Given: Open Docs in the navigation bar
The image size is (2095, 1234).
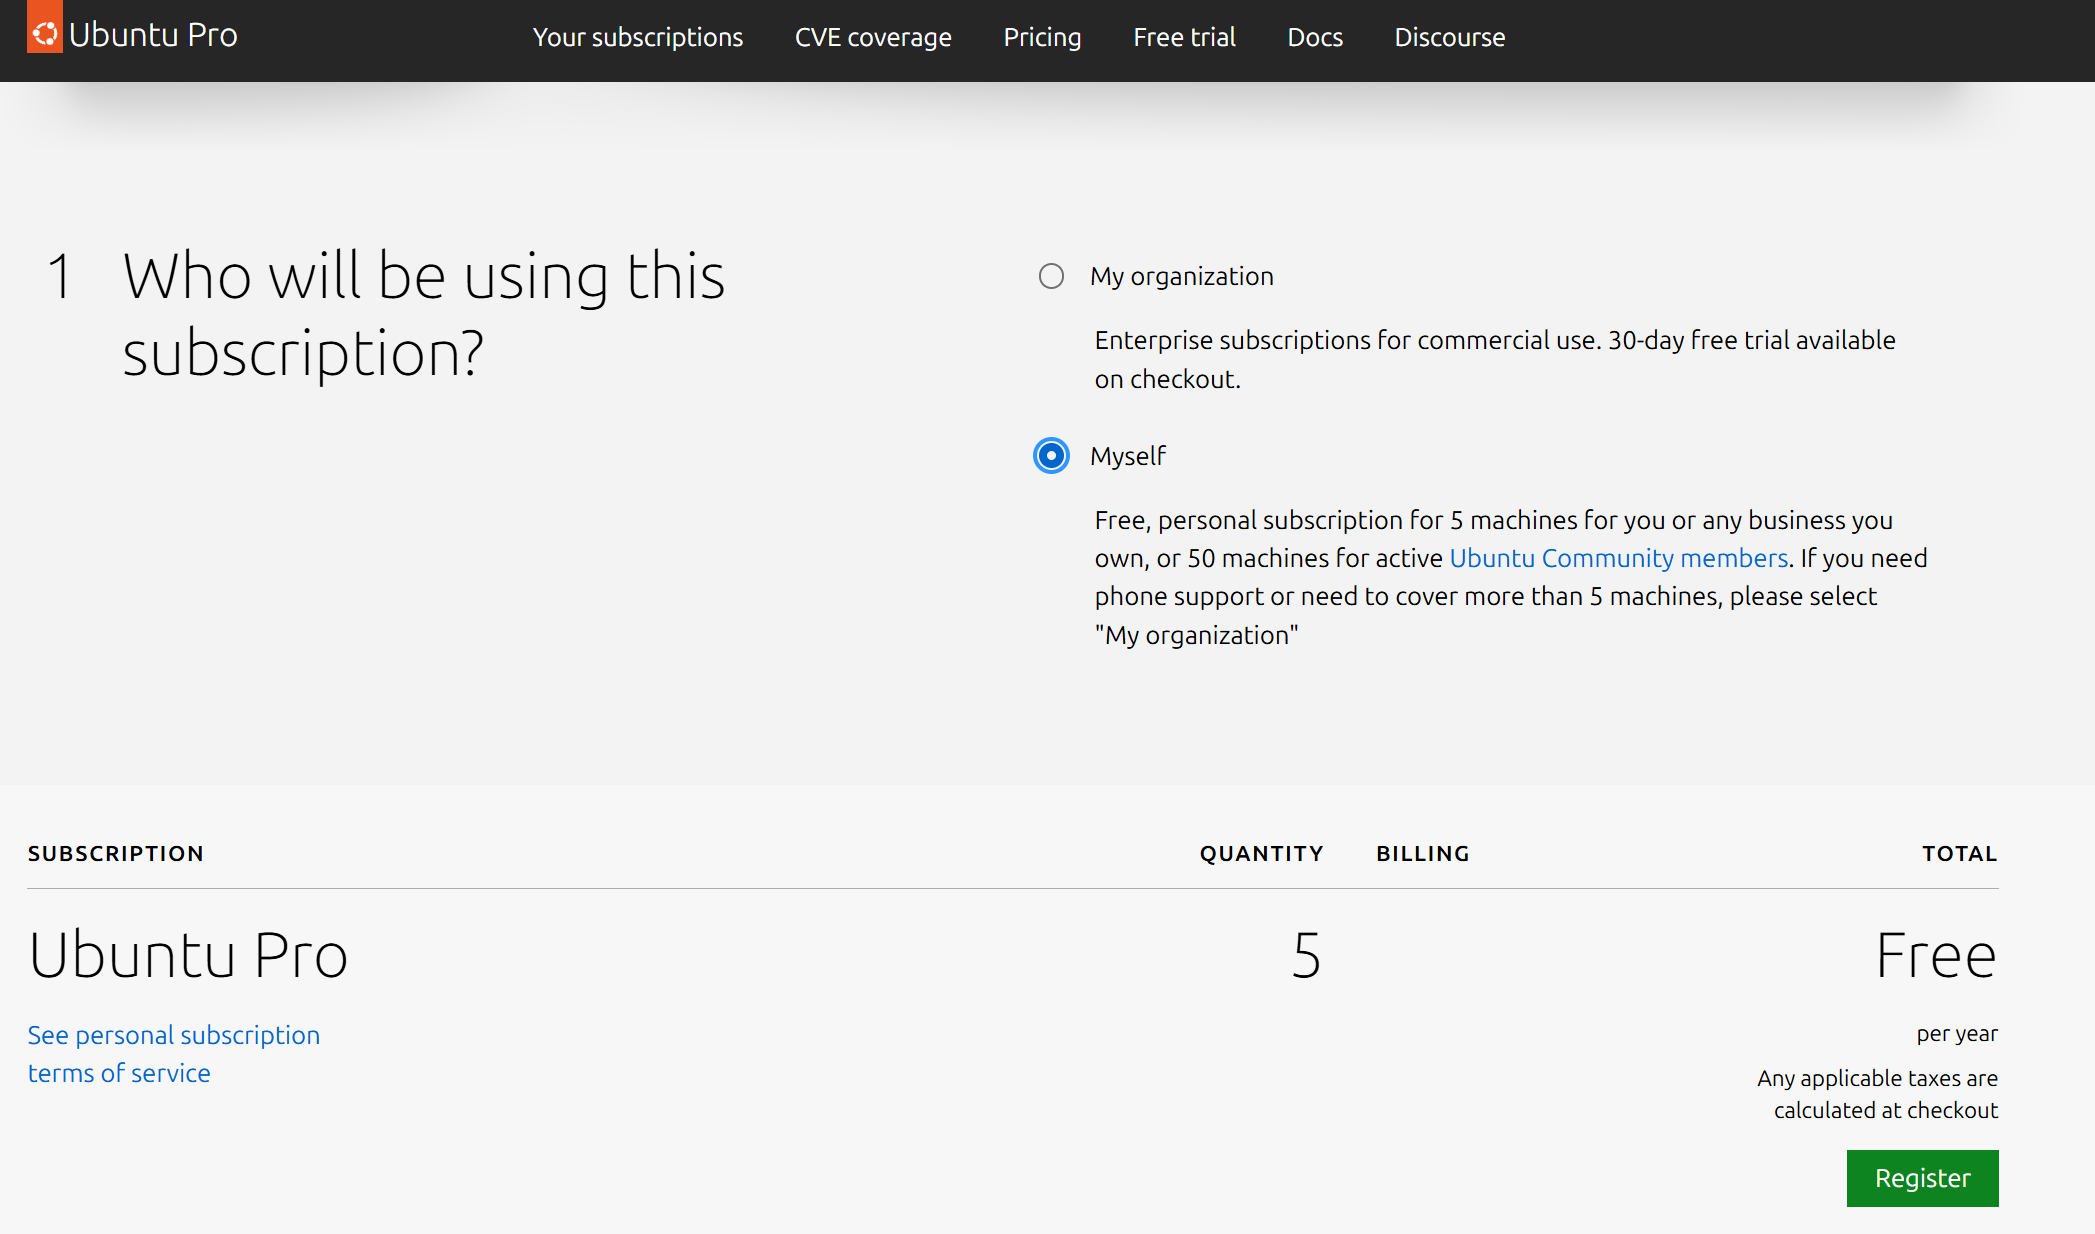Looking at the screenshot, I should pos(1315,37).
